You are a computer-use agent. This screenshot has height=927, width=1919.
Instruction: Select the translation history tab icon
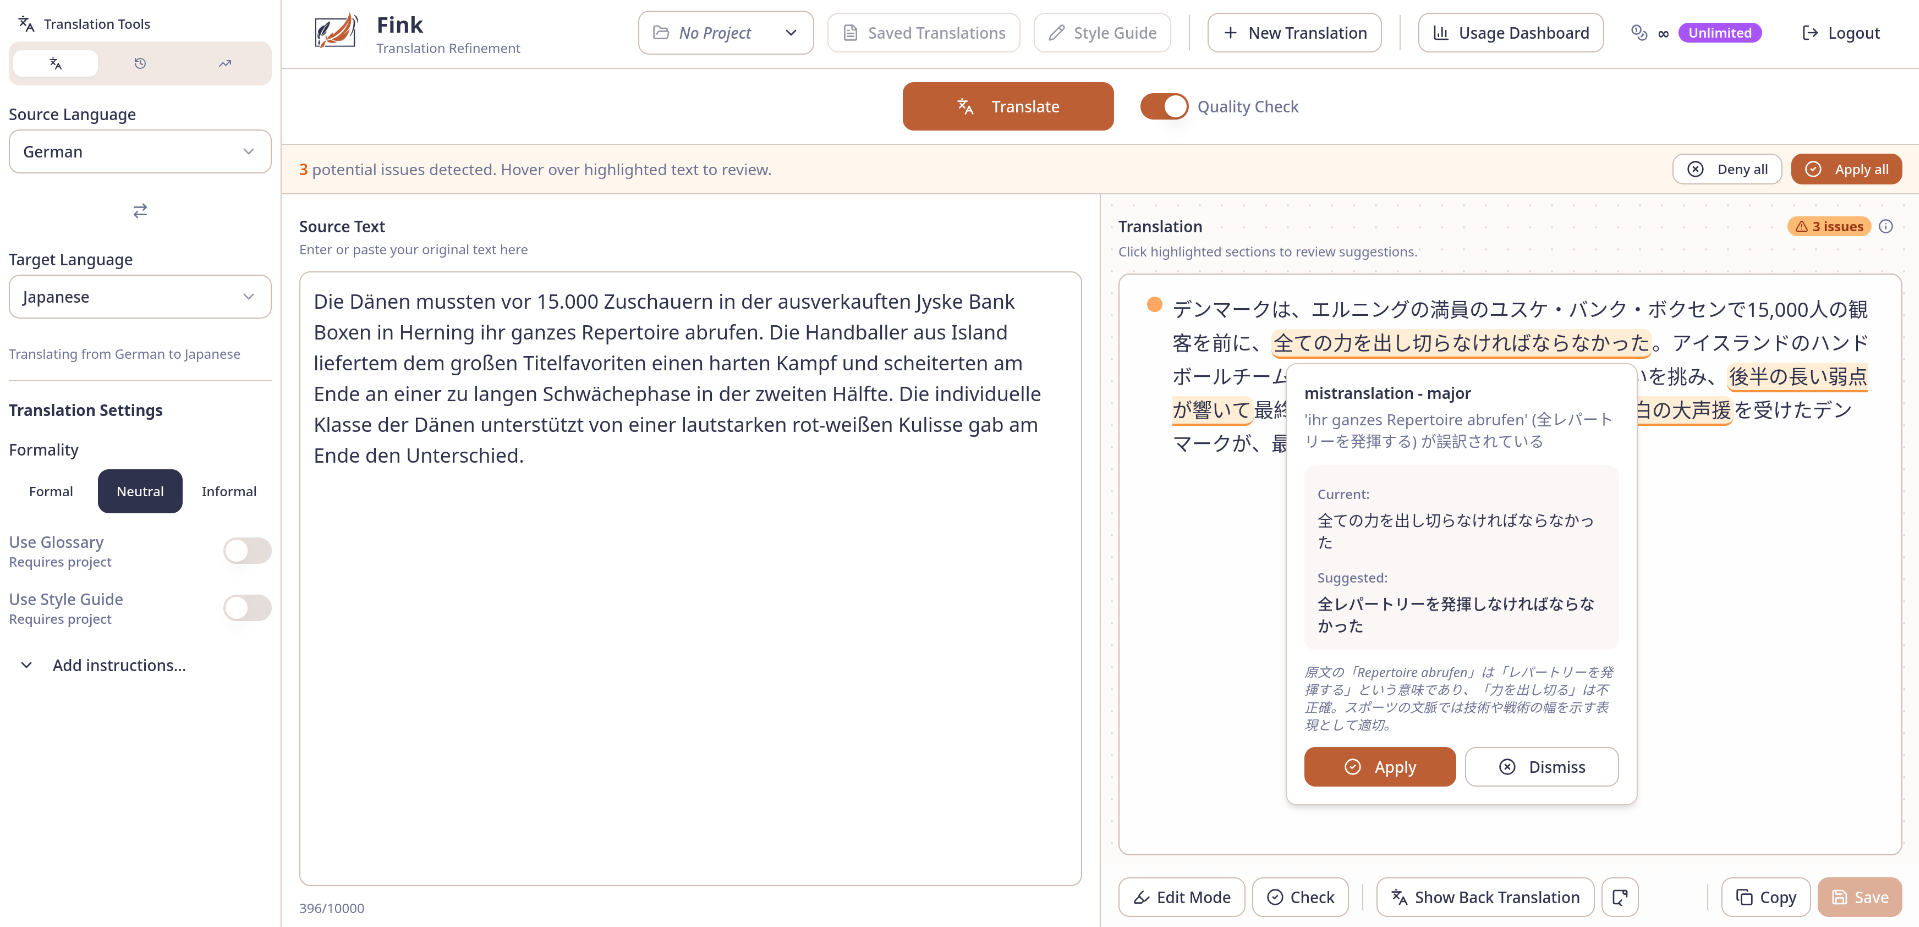tap(139, 63)
